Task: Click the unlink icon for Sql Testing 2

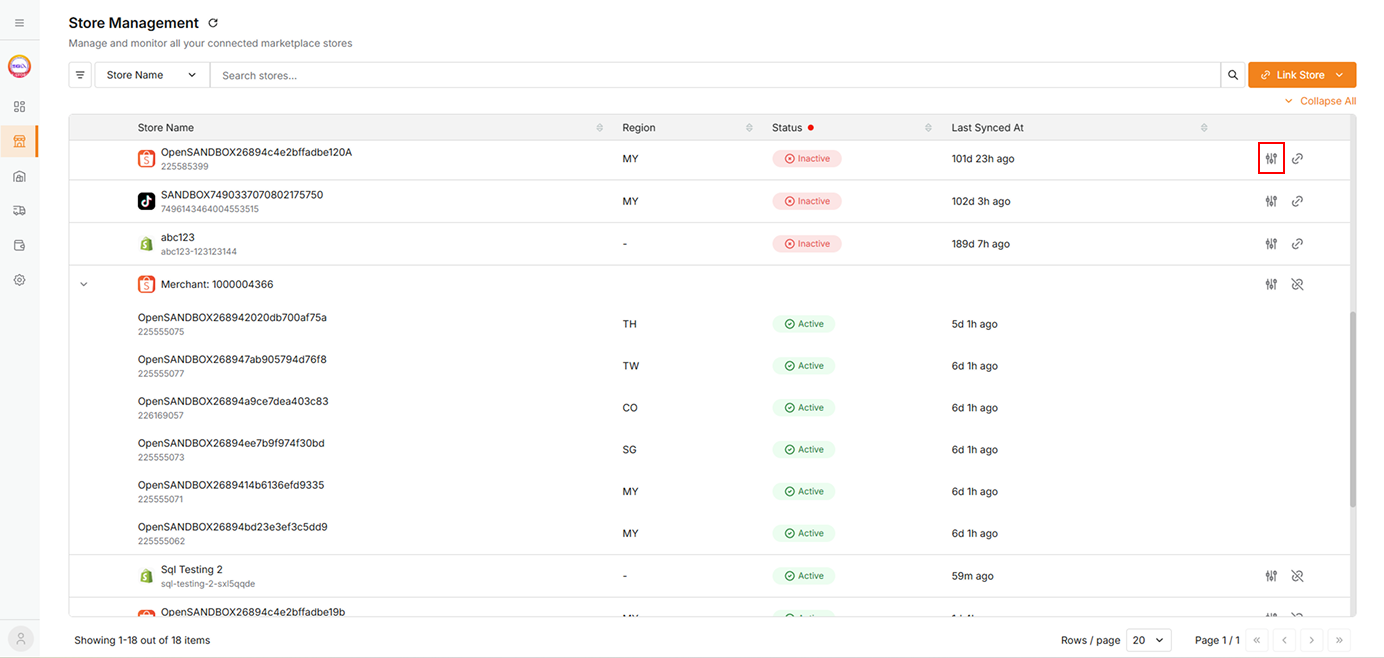Action: coord(1297,576)
